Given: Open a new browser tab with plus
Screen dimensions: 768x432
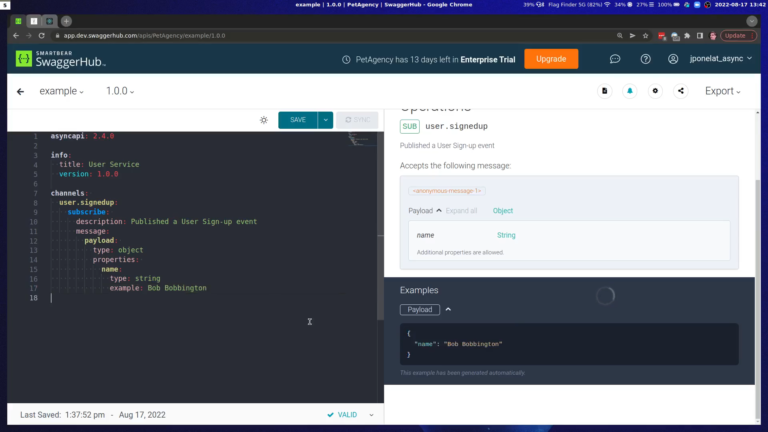Looking at the screenshot, I should click(67, 21).
